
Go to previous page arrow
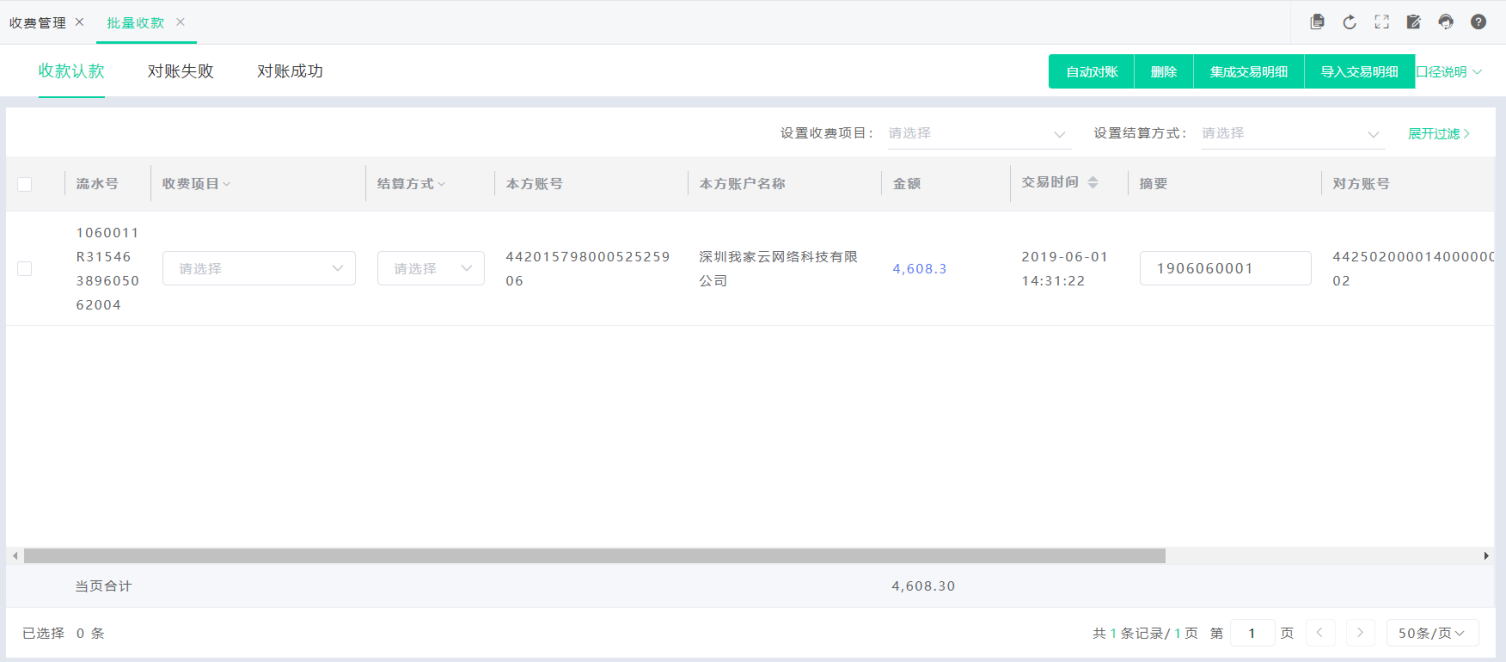coord(1320,633)
